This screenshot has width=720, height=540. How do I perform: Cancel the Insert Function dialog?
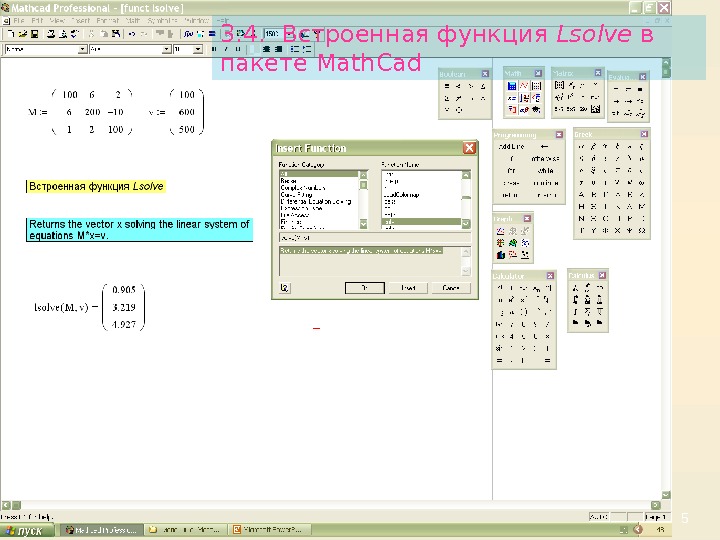451,288
